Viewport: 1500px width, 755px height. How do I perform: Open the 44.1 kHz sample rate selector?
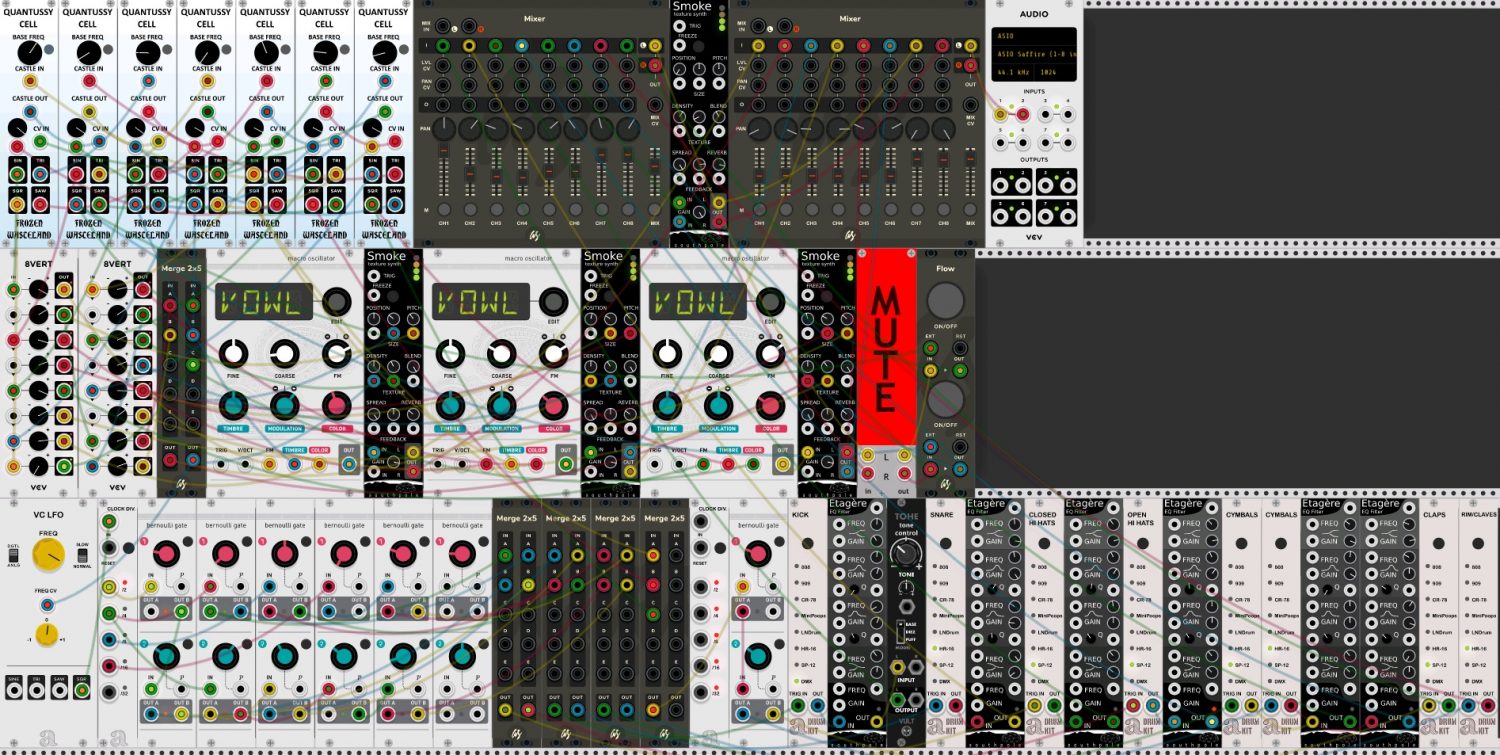[1012, 73]
